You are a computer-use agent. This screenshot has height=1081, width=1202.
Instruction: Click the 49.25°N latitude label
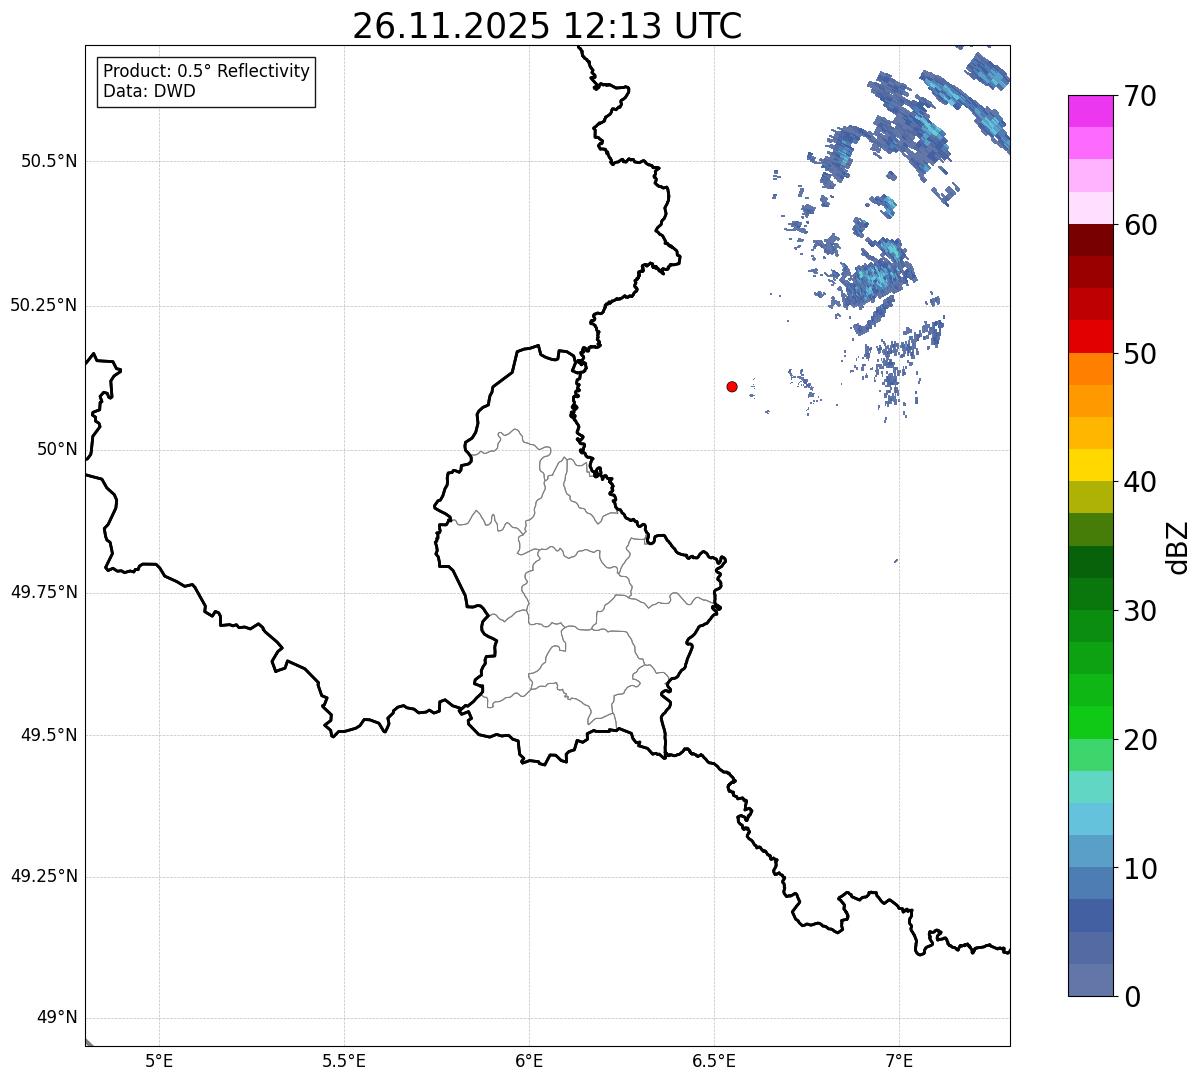(x=44, y=876)
